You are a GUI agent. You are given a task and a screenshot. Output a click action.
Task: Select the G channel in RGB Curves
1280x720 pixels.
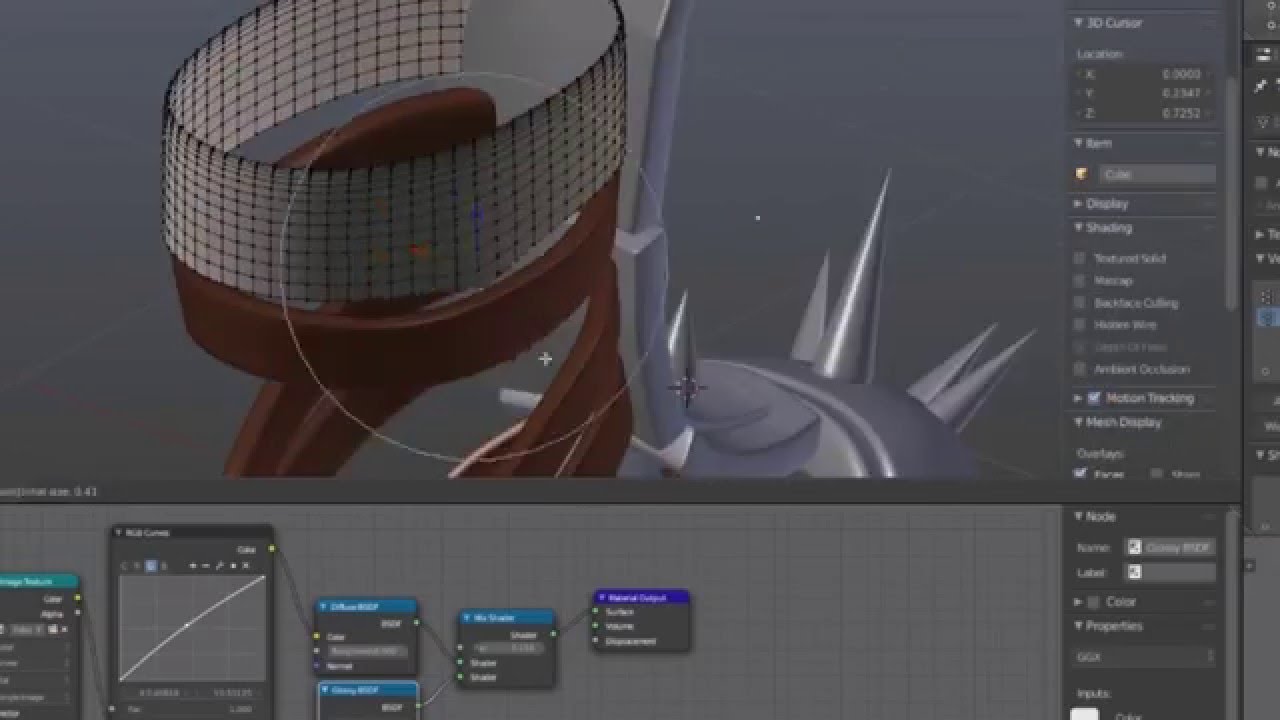151,565
